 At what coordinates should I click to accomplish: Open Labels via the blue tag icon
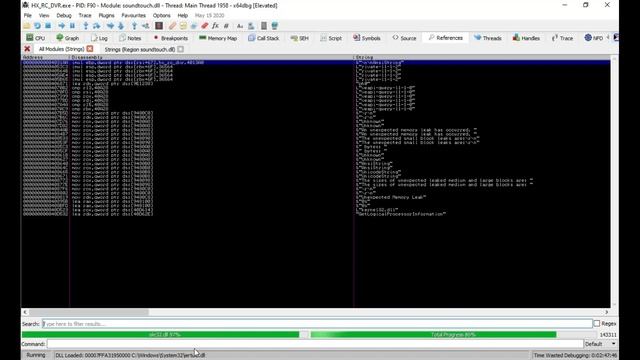point(194,26)
